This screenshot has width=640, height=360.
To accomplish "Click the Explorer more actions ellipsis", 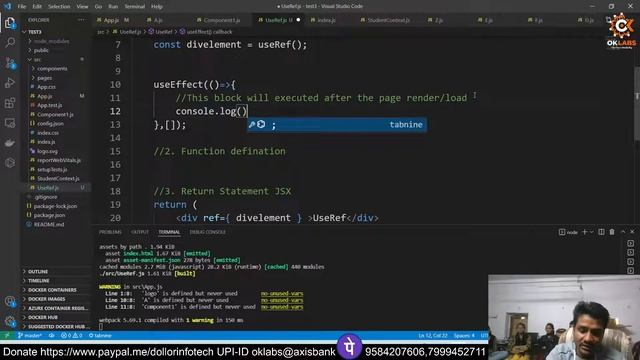I will coord(82,20).
